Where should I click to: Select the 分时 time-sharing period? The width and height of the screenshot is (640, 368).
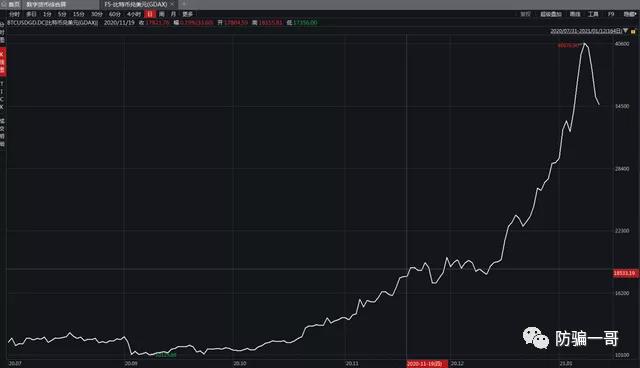14,14
